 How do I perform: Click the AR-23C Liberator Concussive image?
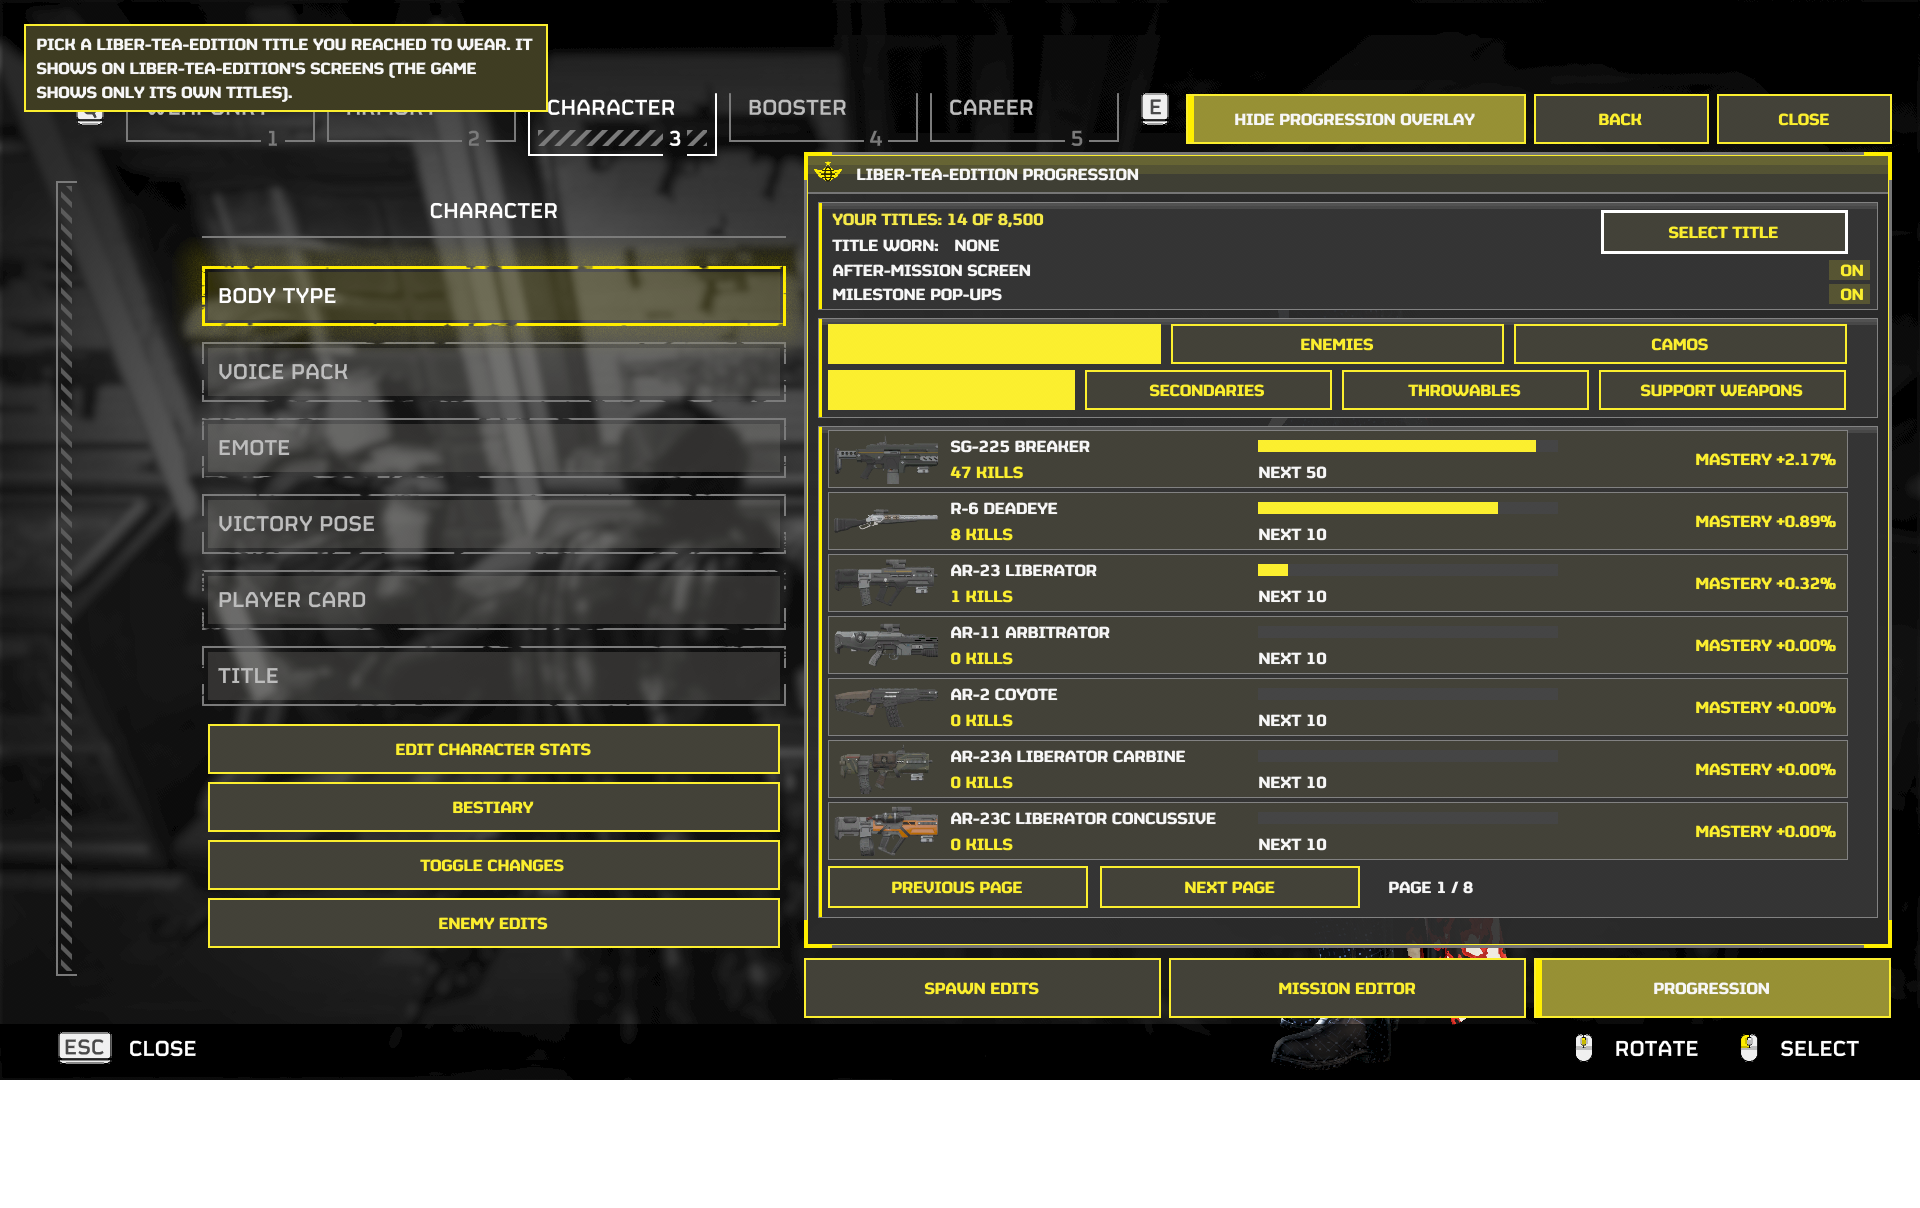pos(887,831)
